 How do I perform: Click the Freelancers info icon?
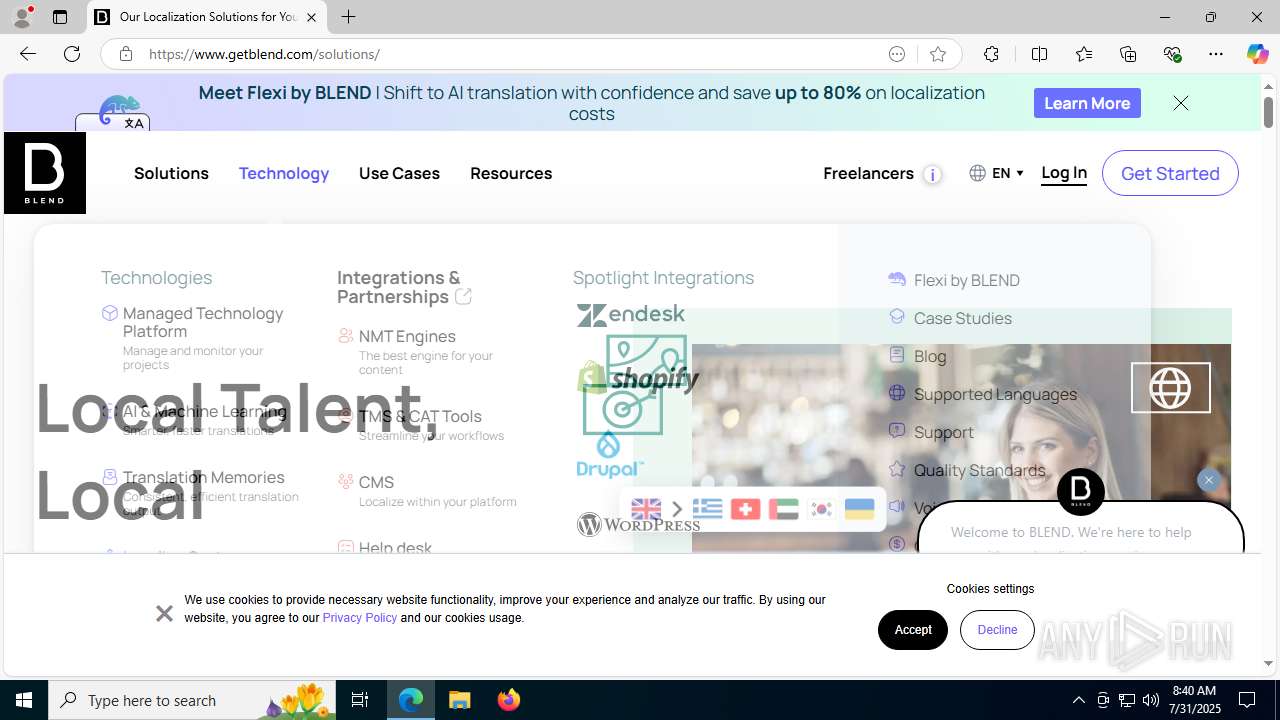tap(932, 175)
